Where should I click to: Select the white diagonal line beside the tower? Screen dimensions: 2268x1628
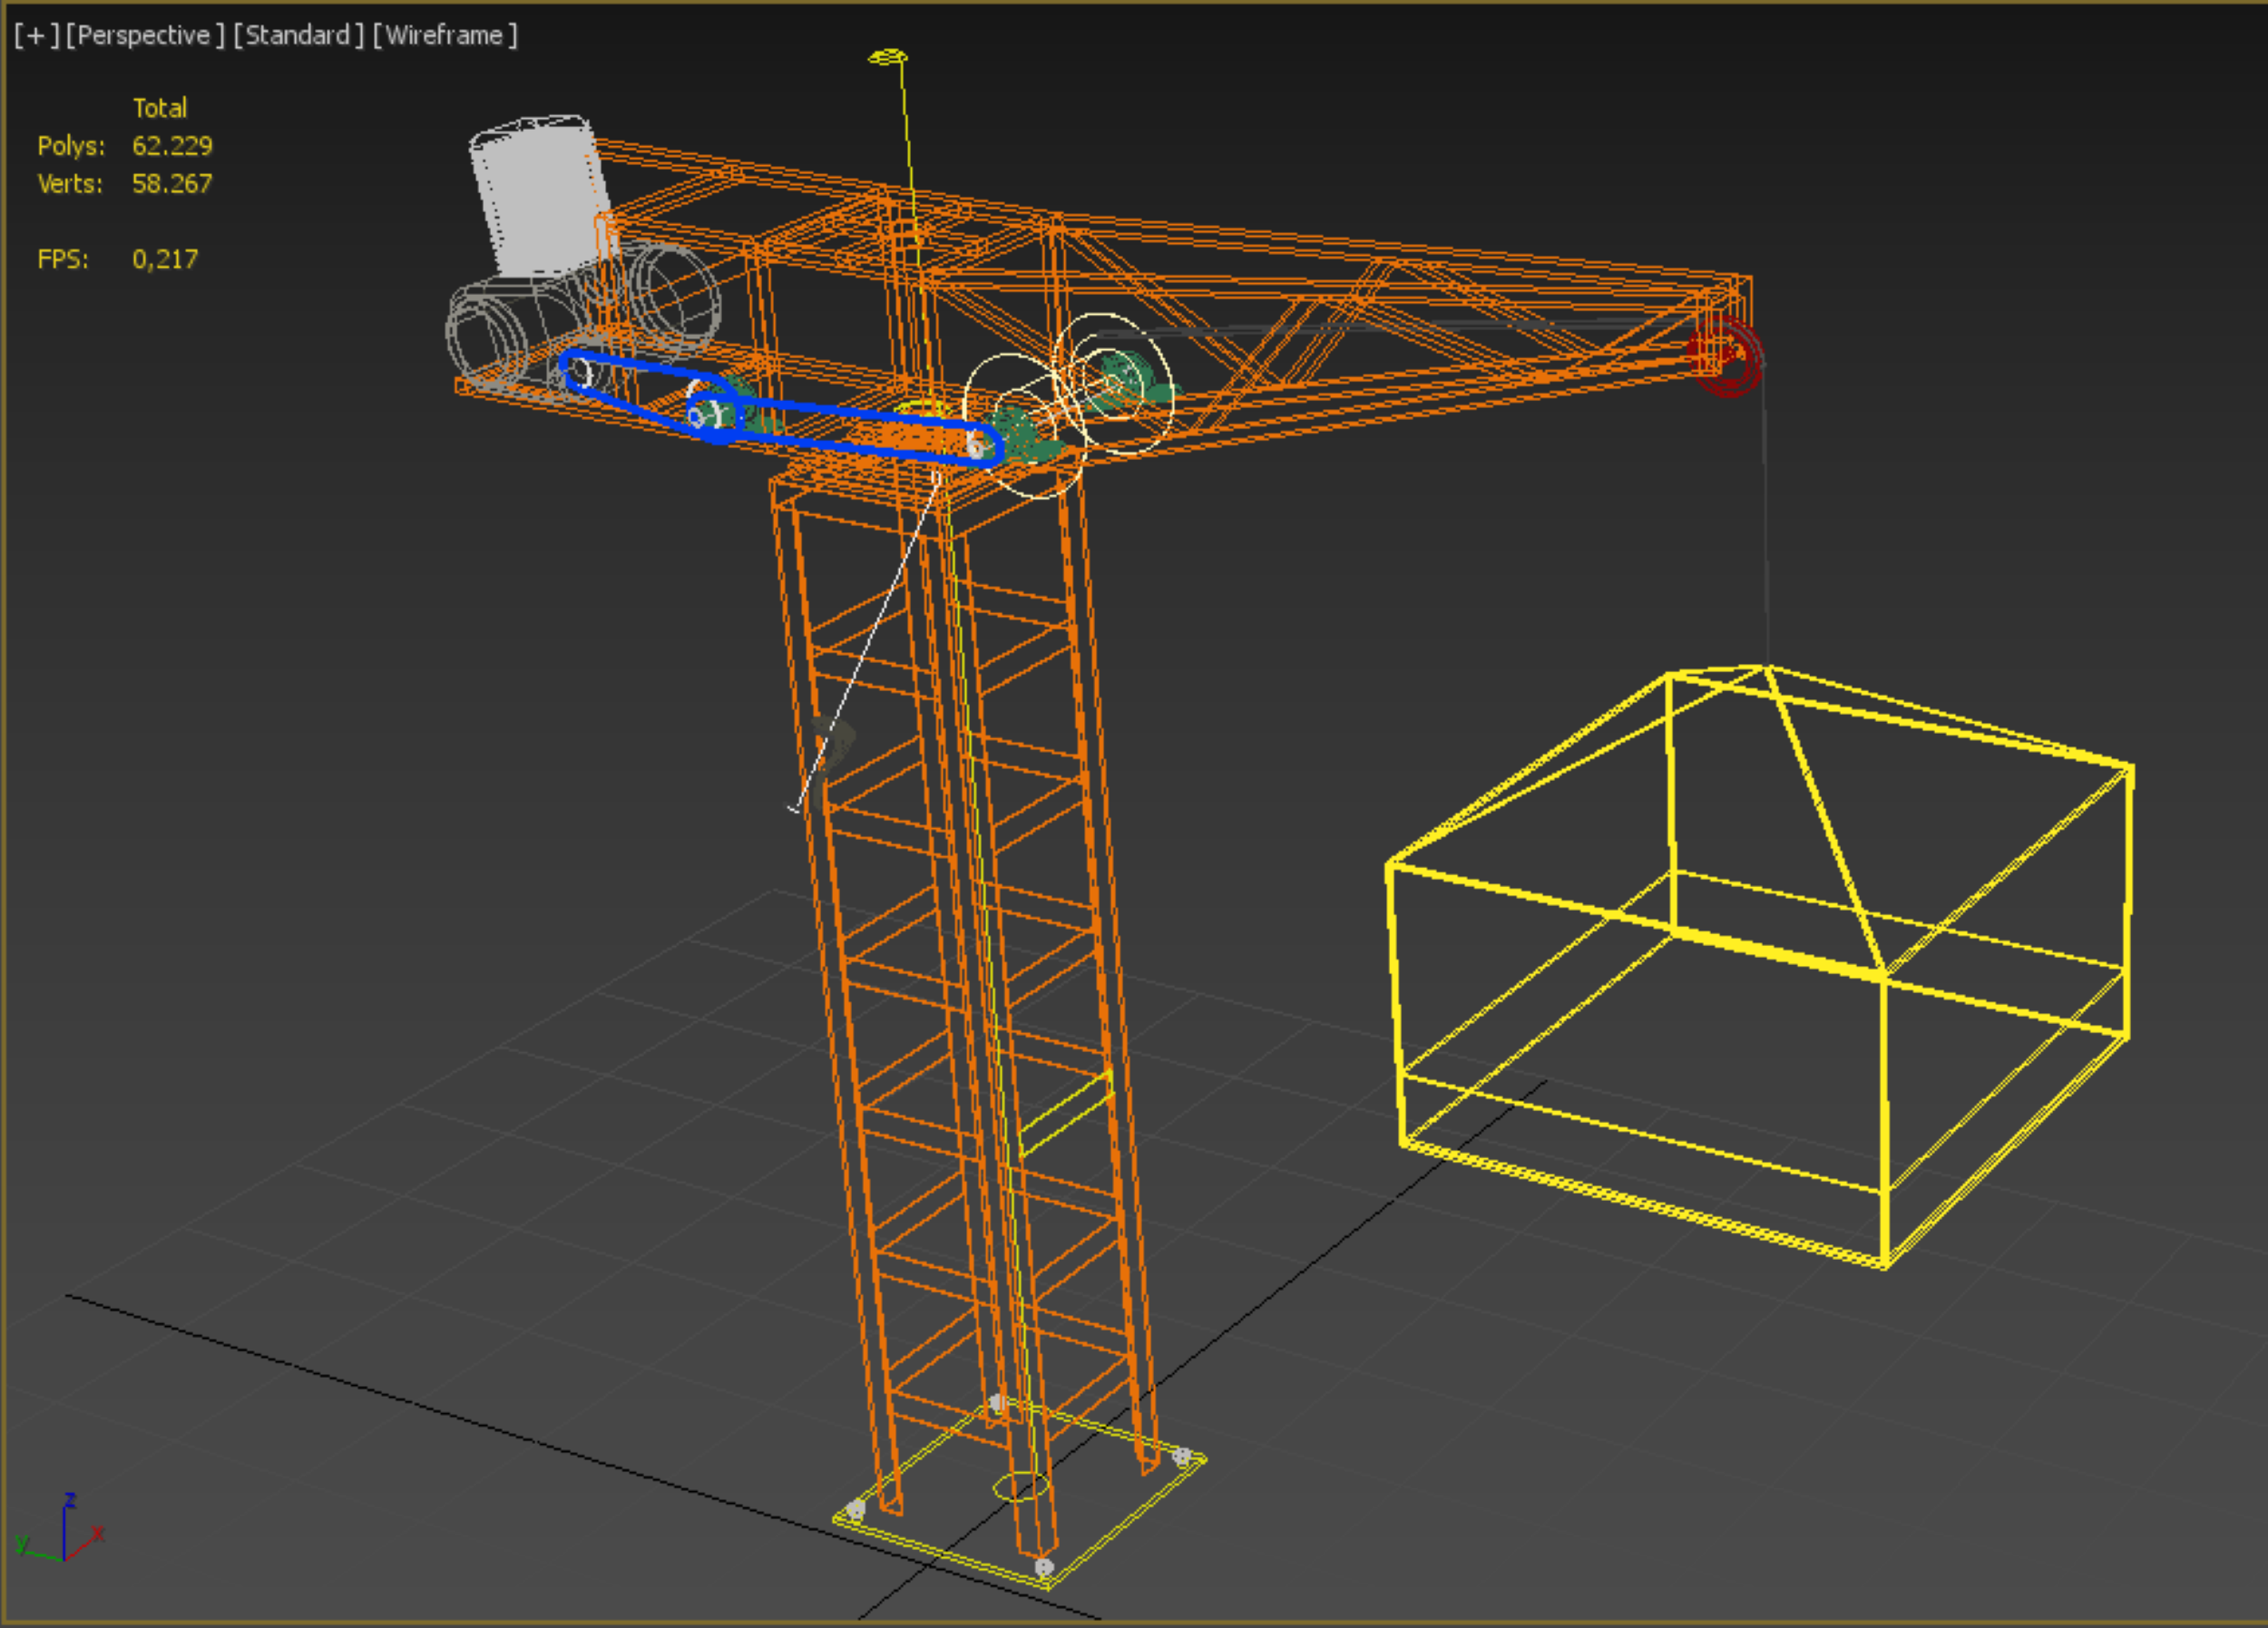[x=868, y=641]
